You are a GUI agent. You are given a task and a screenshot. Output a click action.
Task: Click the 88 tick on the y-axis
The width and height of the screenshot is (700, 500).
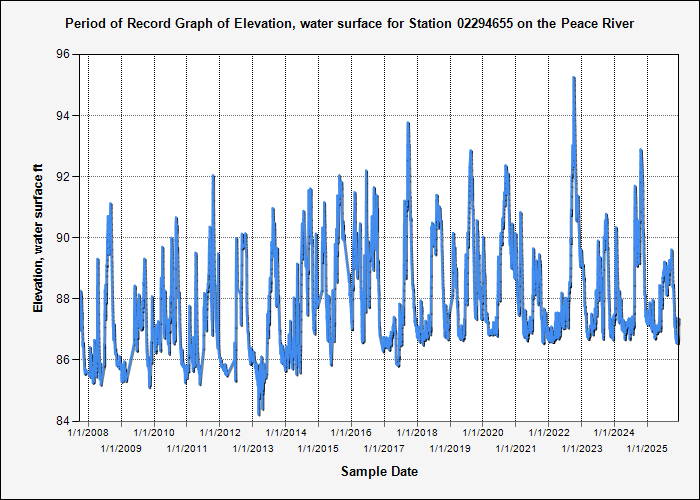62,299
